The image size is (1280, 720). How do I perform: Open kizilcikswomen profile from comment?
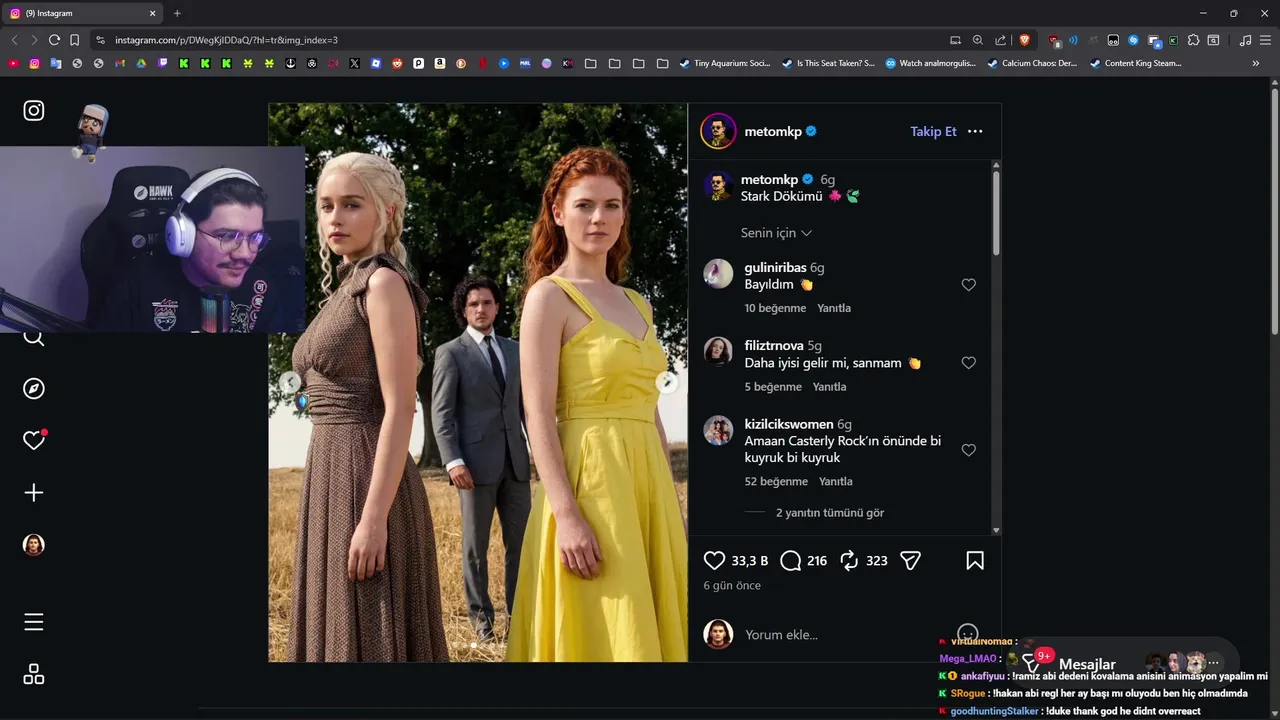click(x=789, y=424)
